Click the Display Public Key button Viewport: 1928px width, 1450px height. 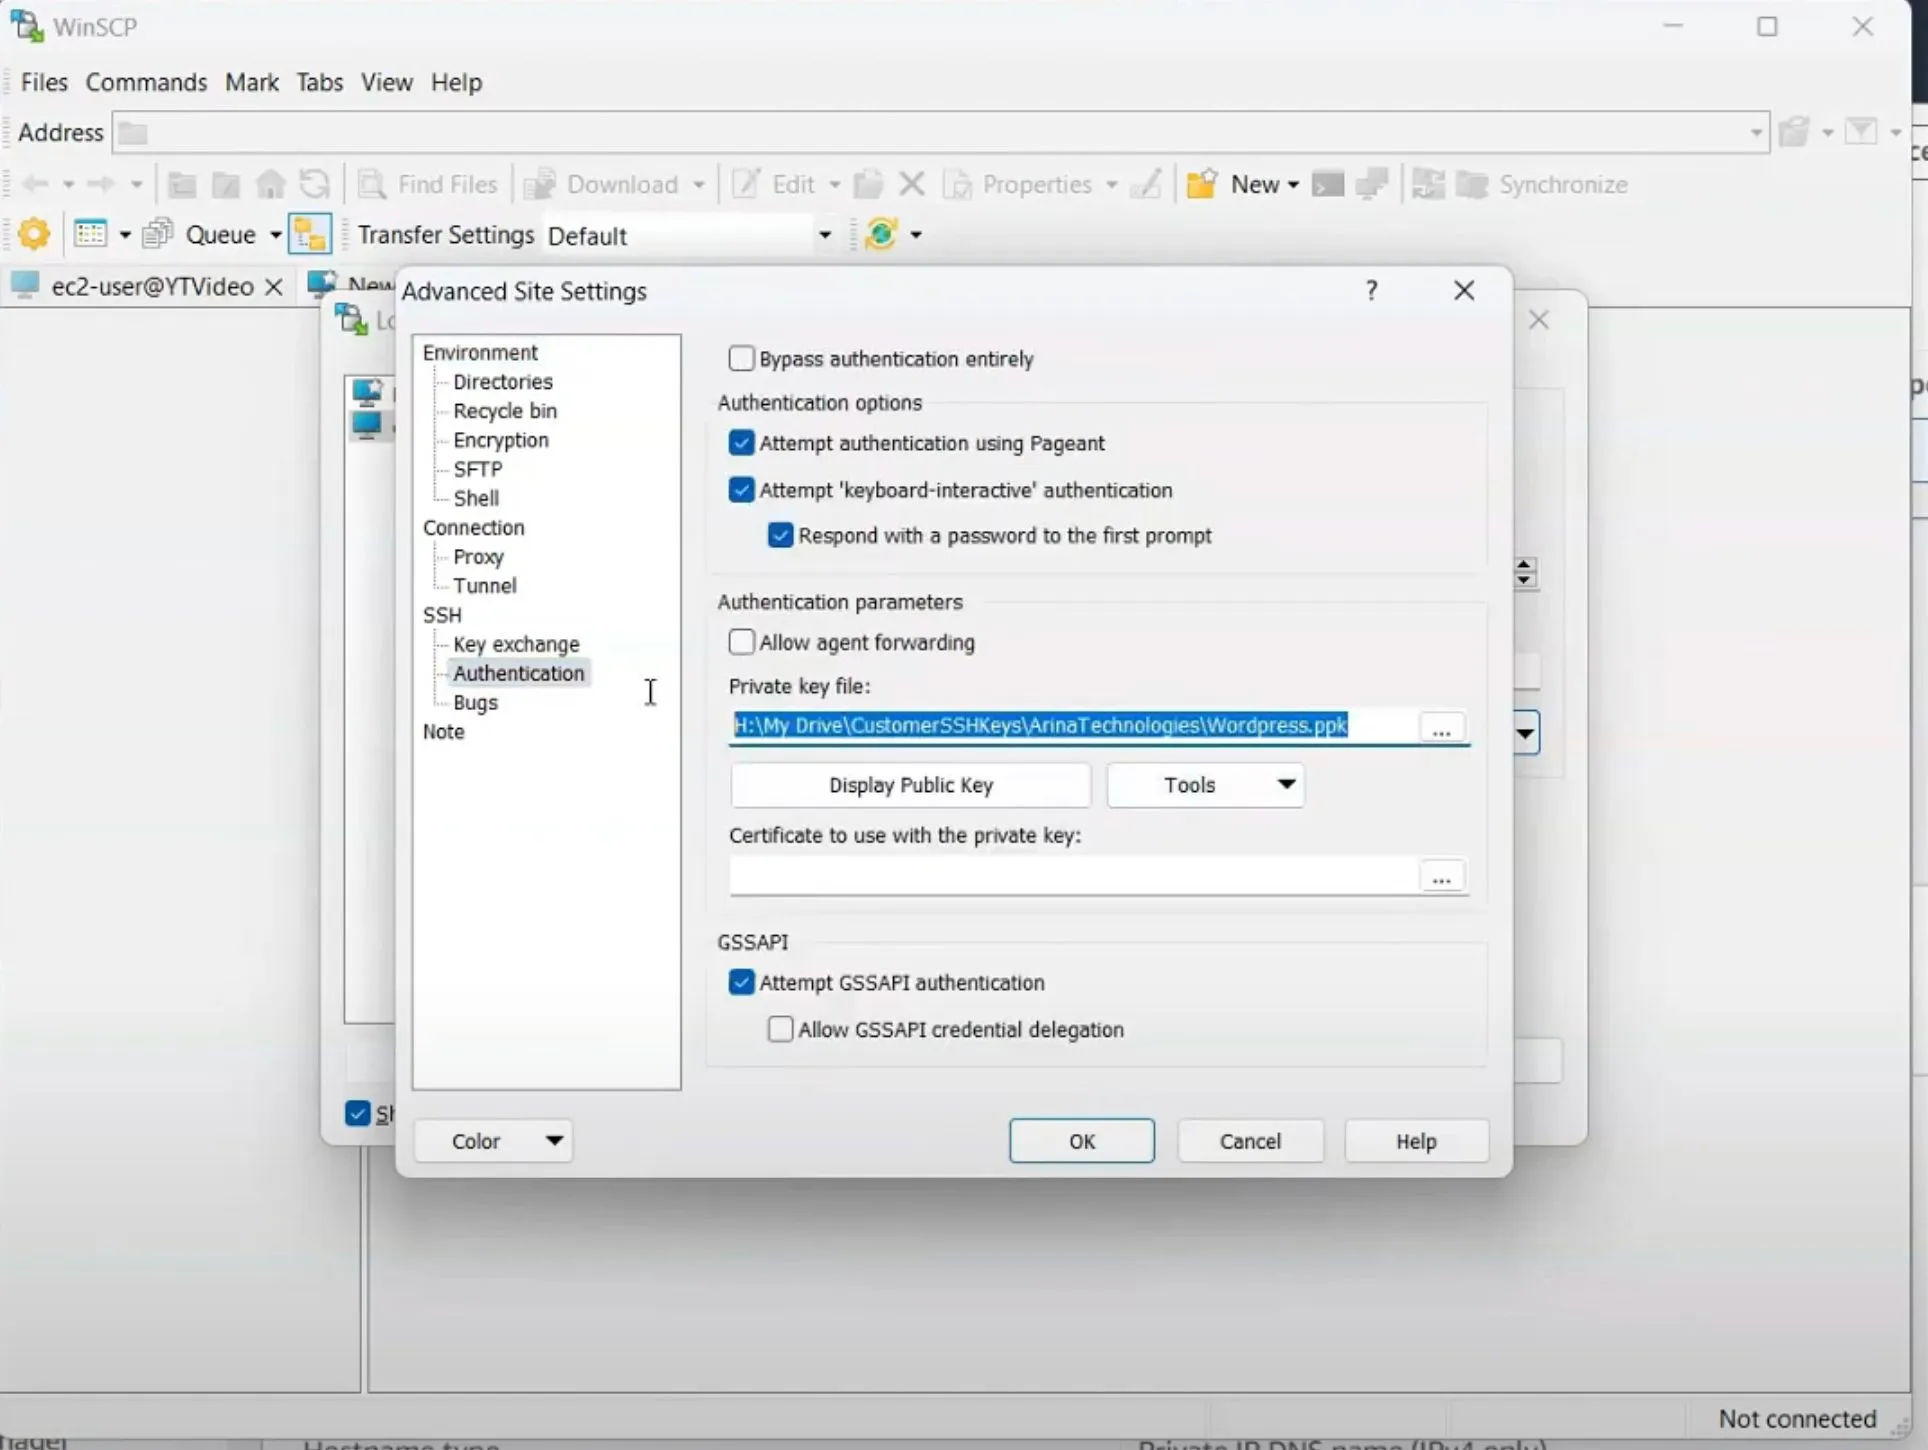910,785
